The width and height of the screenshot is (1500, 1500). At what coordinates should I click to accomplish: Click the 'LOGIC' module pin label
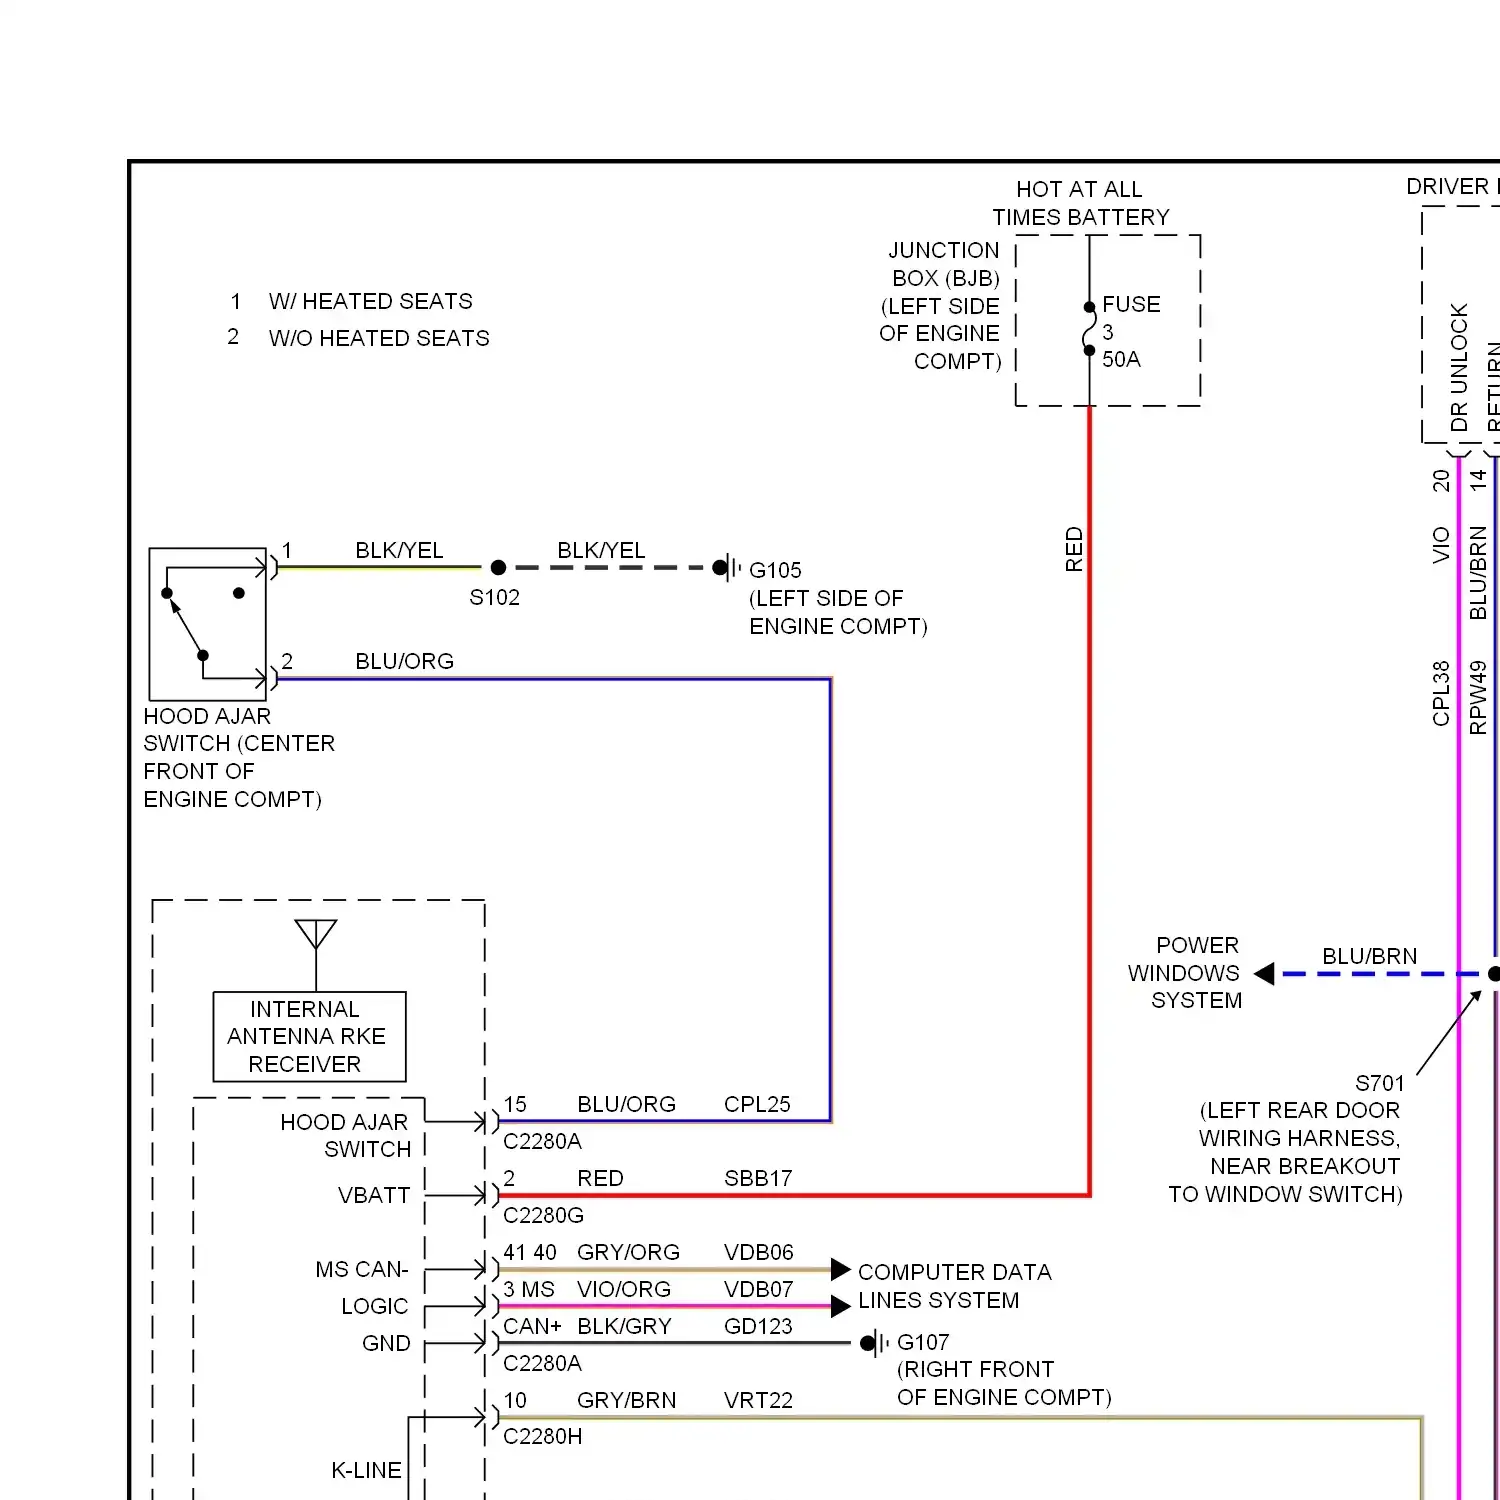(x=375, y=1306)
